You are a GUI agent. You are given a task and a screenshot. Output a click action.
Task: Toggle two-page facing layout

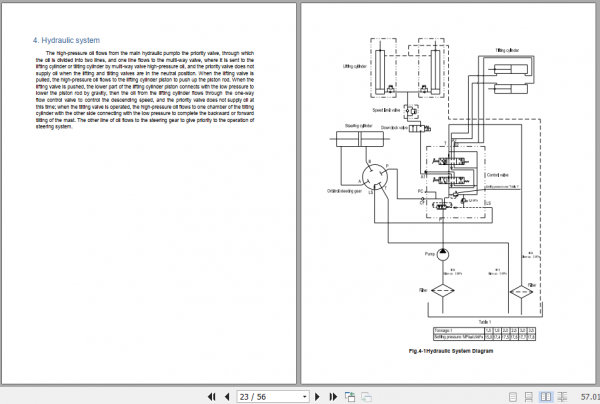pyautogui.click(x=546, y=397)
